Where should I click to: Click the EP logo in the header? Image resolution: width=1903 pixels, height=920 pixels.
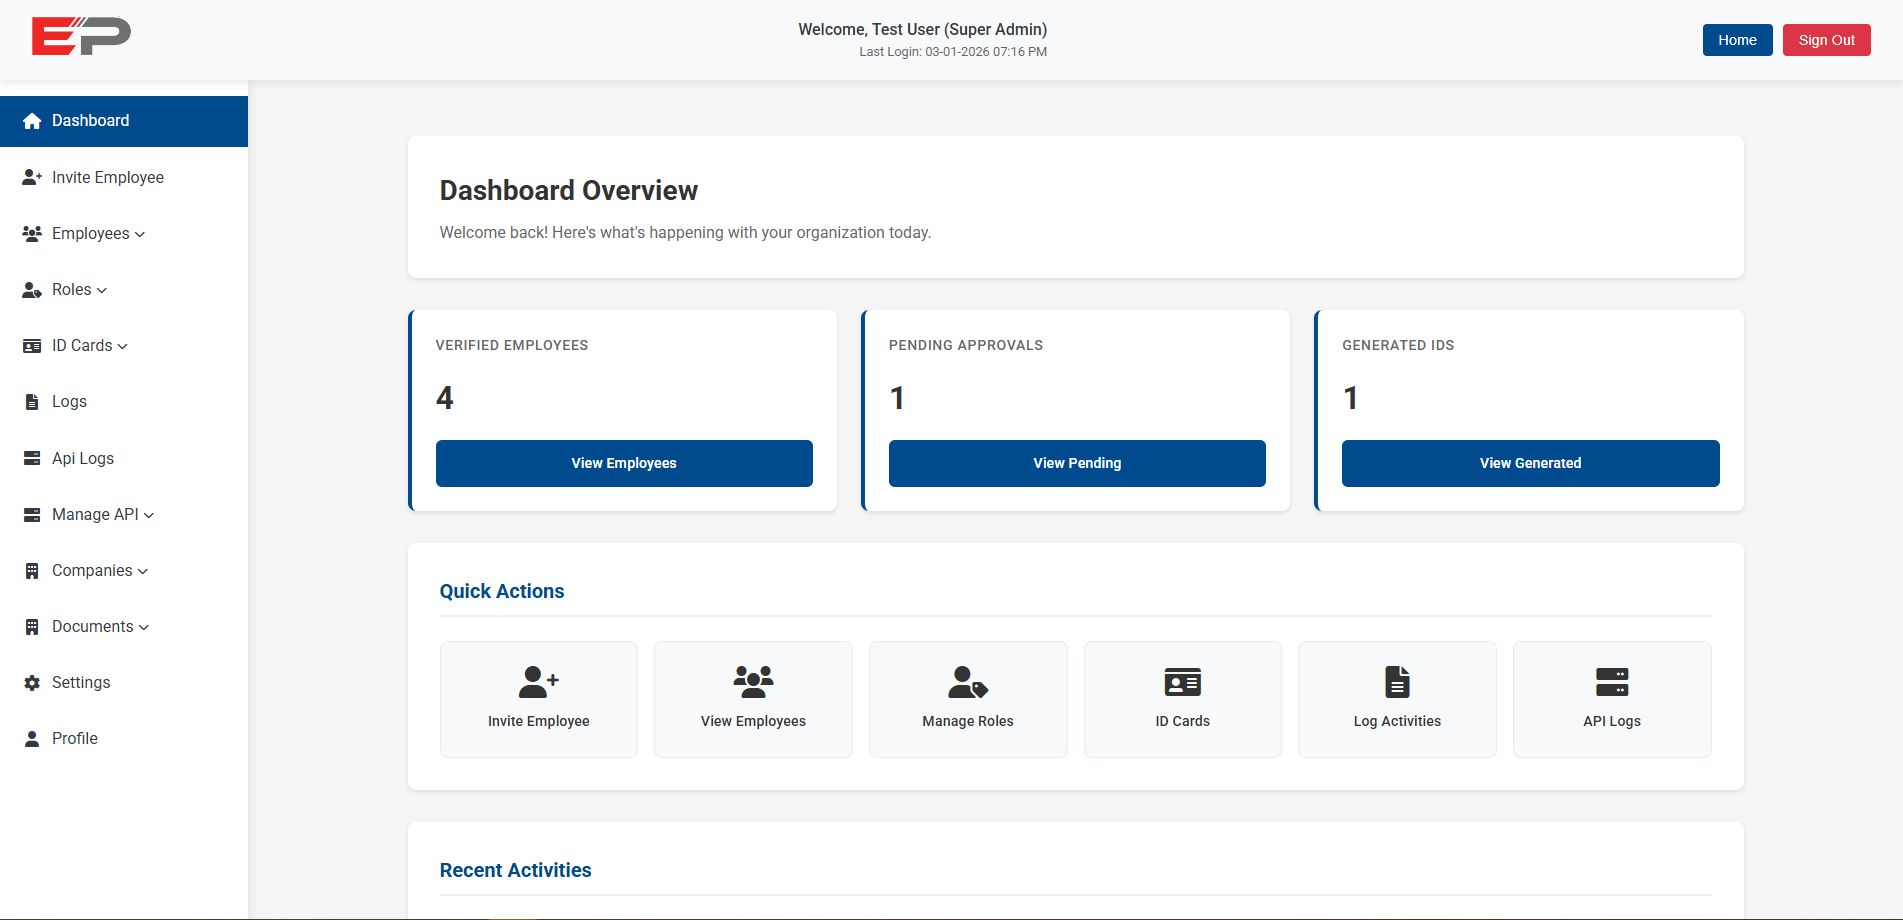click(80, 36)
